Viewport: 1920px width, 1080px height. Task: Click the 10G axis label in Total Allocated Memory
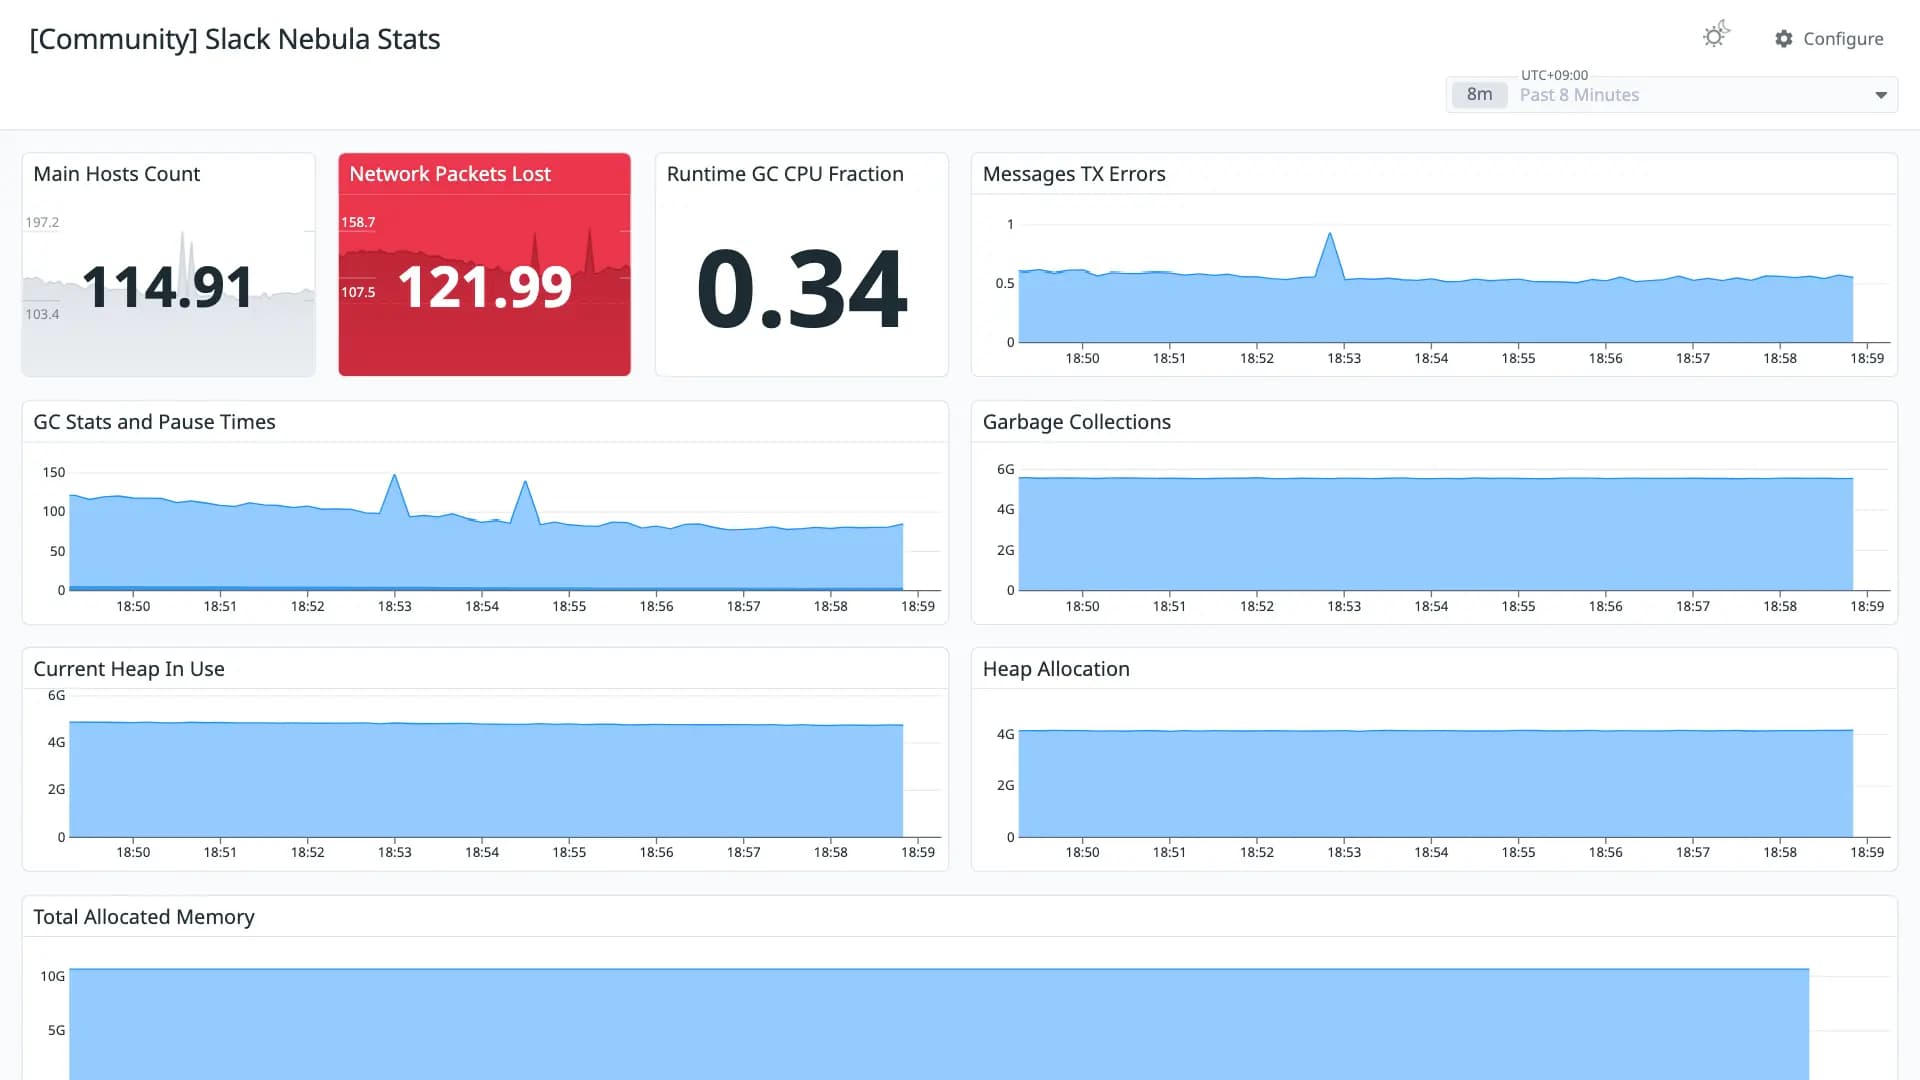pyautogui.click(x=52, y=976)
